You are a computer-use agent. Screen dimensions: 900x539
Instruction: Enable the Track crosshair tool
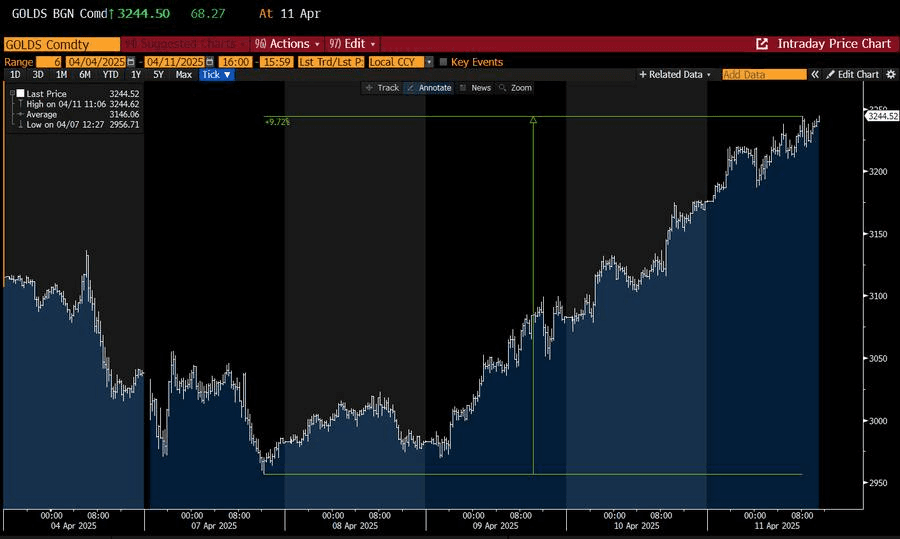point(382,88)
